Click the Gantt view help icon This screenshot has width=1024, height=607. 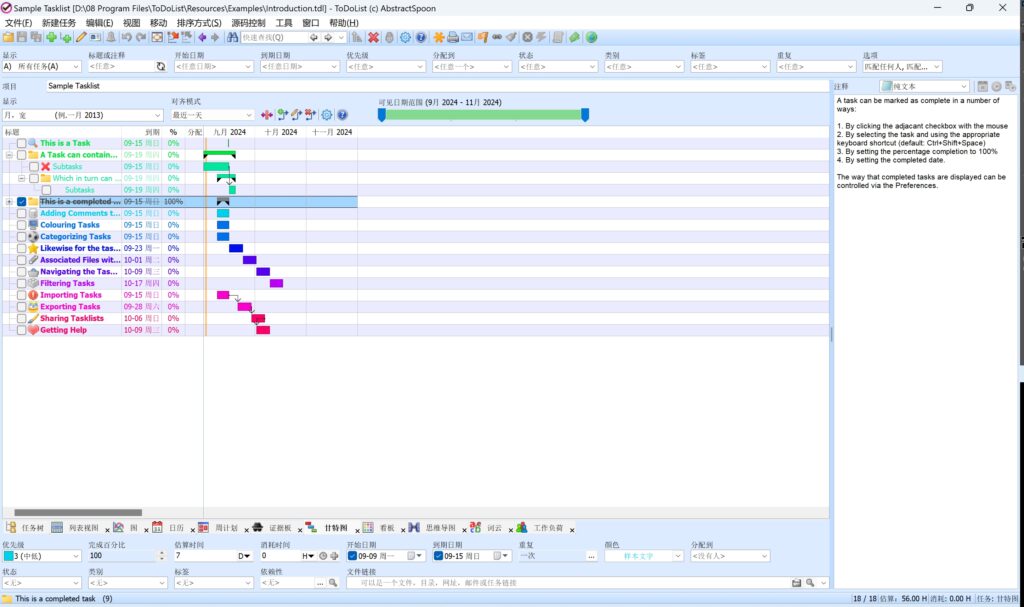pyautogui.click(x=342, y=115)
